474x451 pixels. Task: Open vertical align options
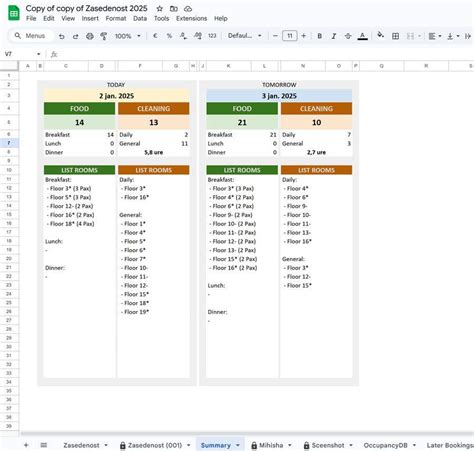(x=453, y=36)
